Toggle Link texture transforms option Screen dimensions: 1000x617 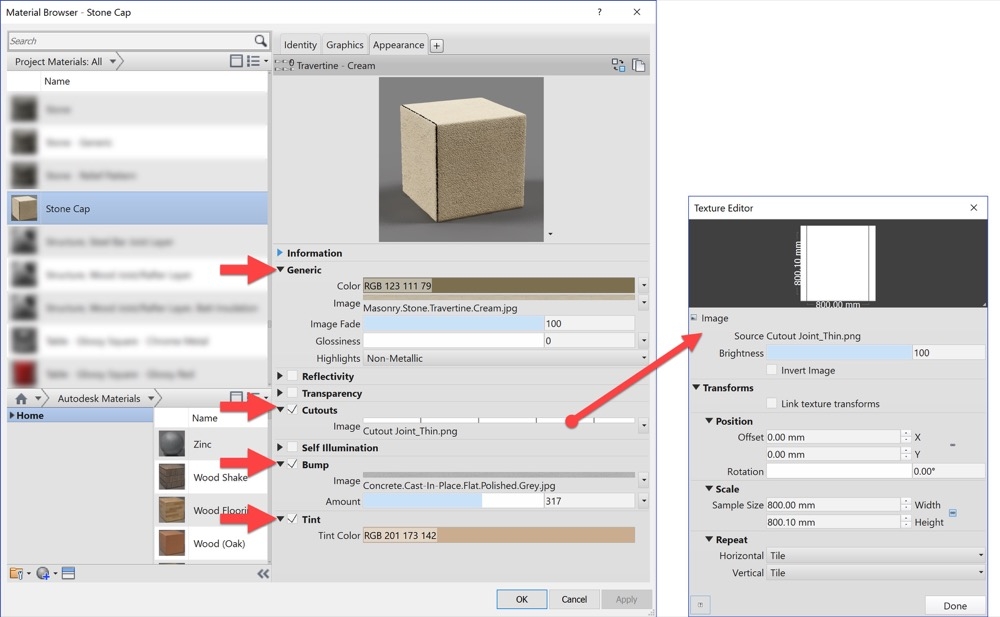[x=772, y=403]
